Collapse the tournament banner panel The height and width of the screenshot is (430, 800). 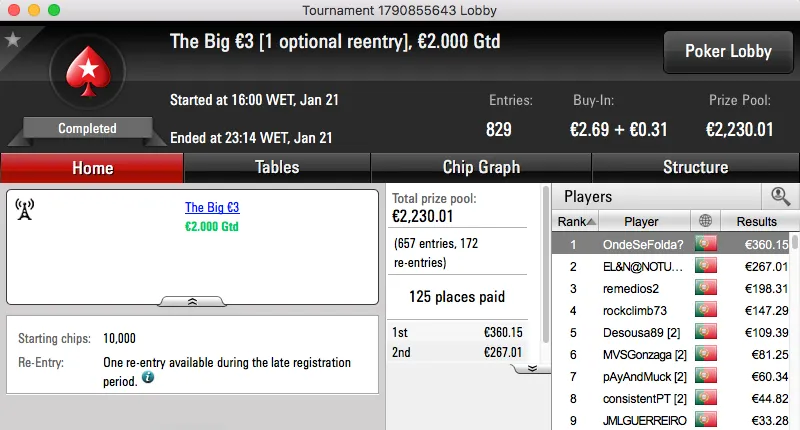[193, 300]
